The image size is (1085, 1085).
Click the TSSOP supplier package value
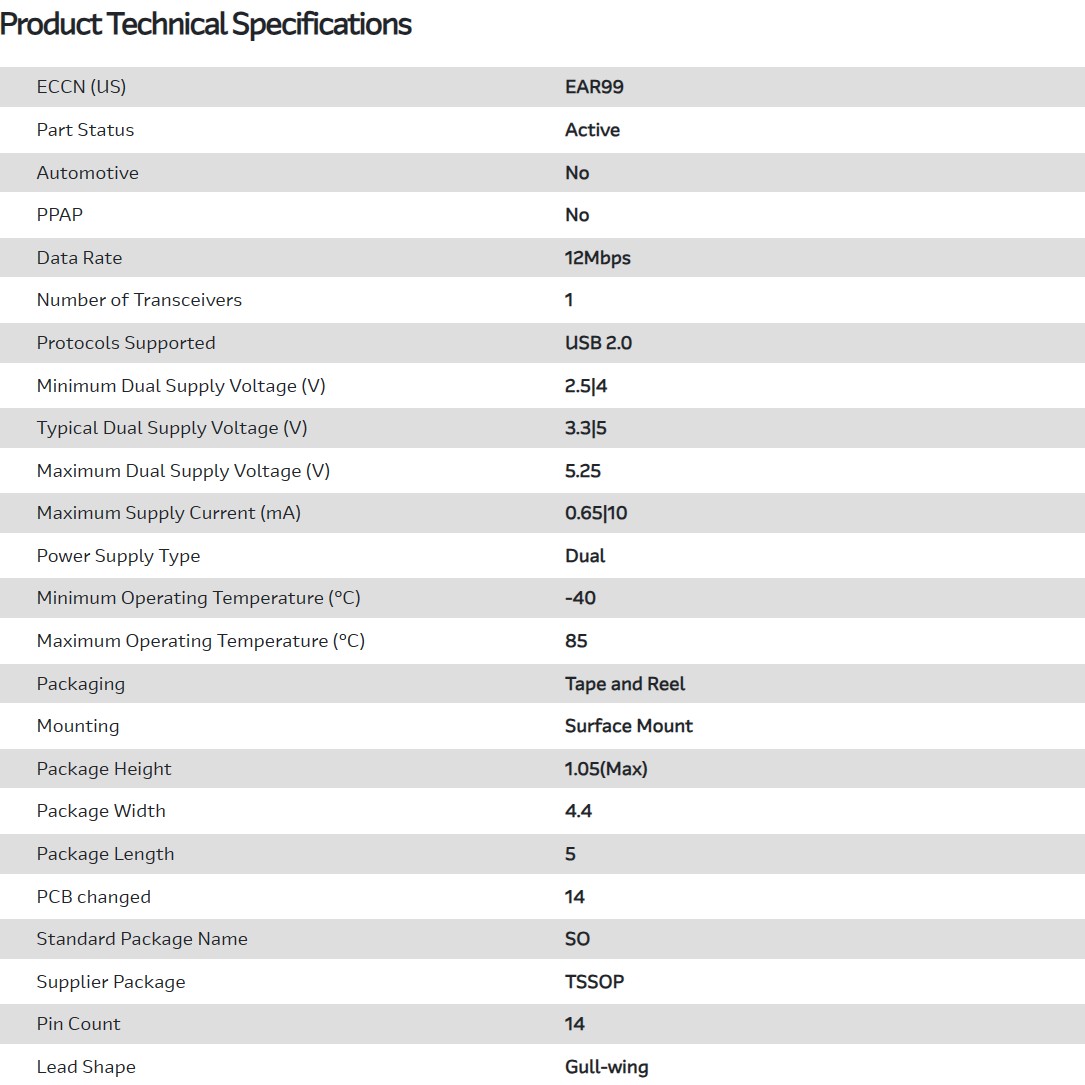point(594,982)
